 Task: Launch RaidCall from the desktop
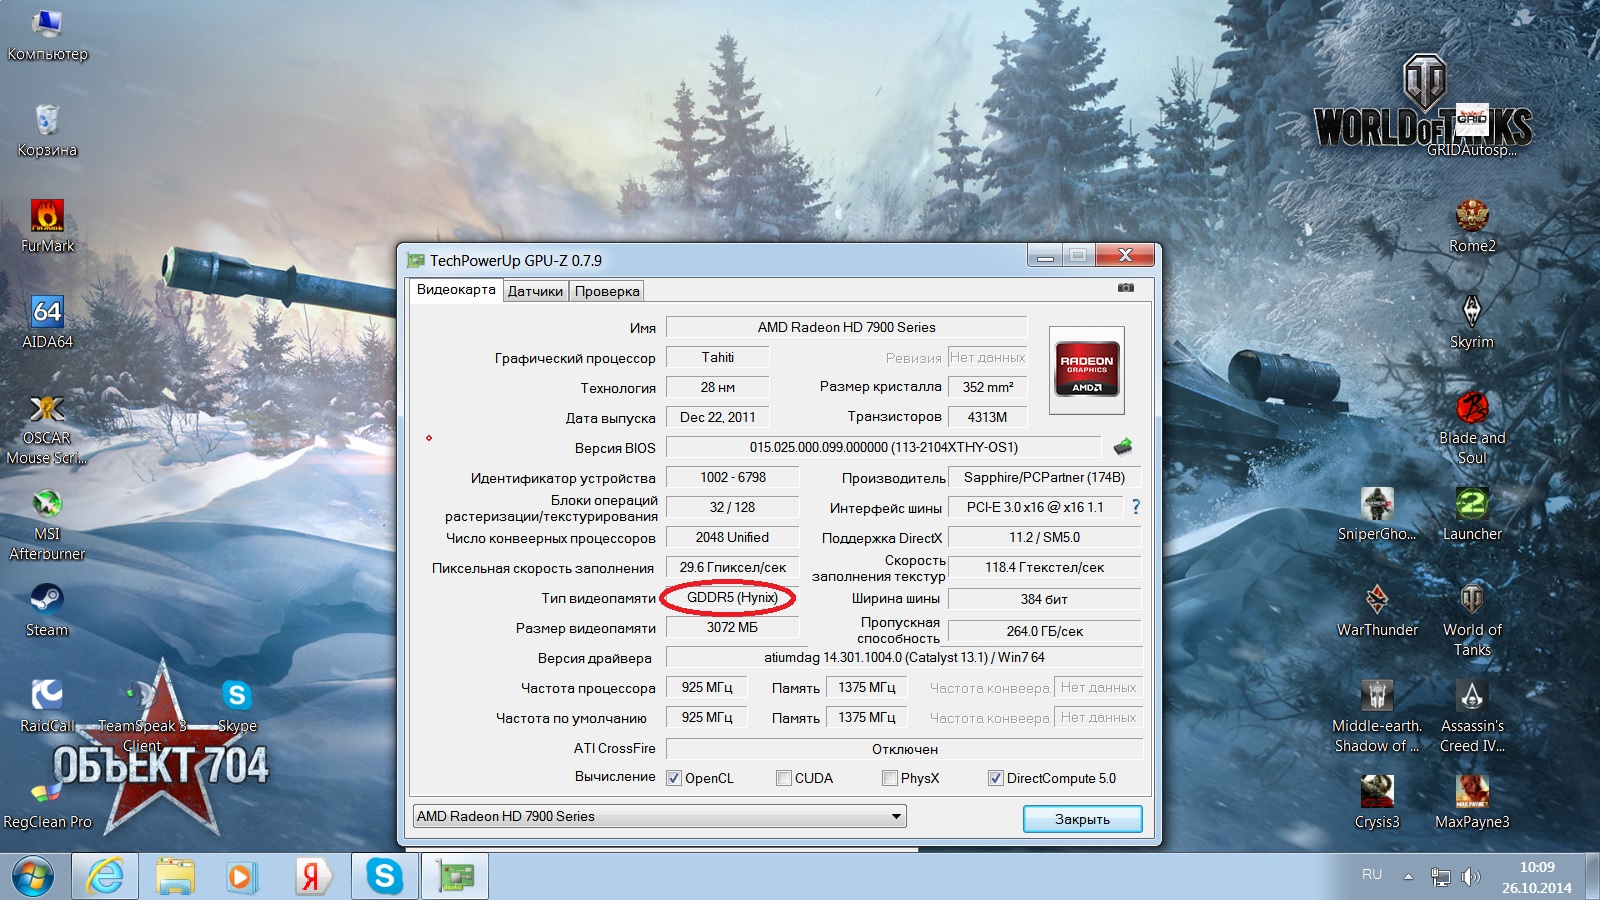coord(47,706)
